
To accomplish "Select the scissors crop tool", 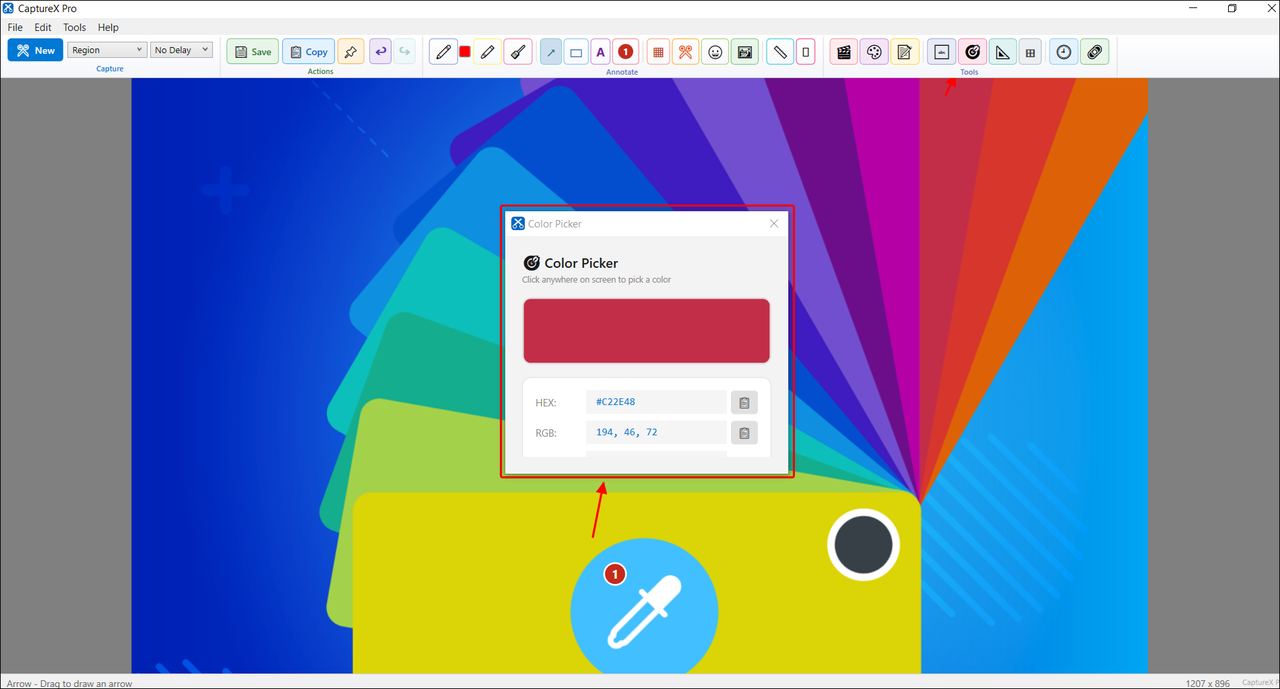I will coord(686,52).
